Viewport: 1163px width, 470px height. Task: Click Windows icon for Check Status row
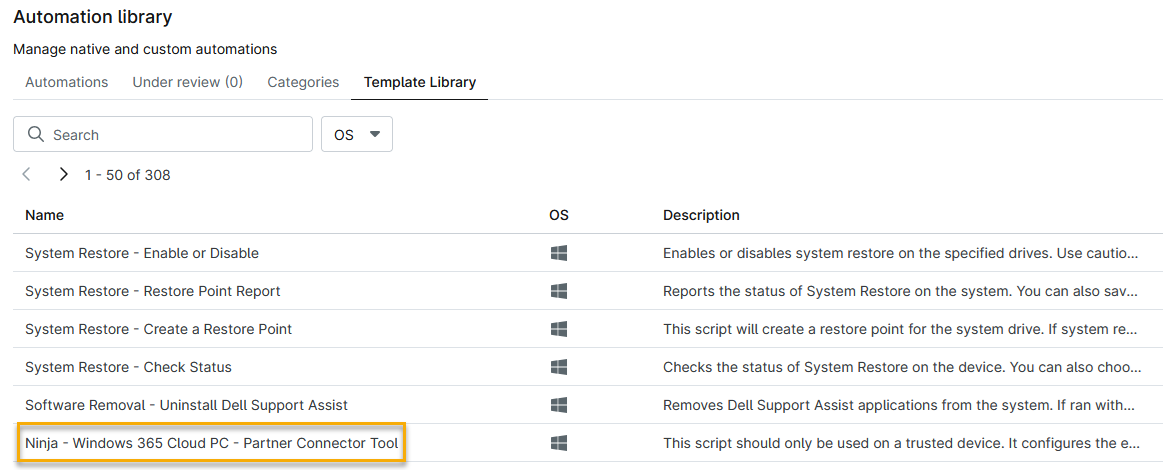559,368
